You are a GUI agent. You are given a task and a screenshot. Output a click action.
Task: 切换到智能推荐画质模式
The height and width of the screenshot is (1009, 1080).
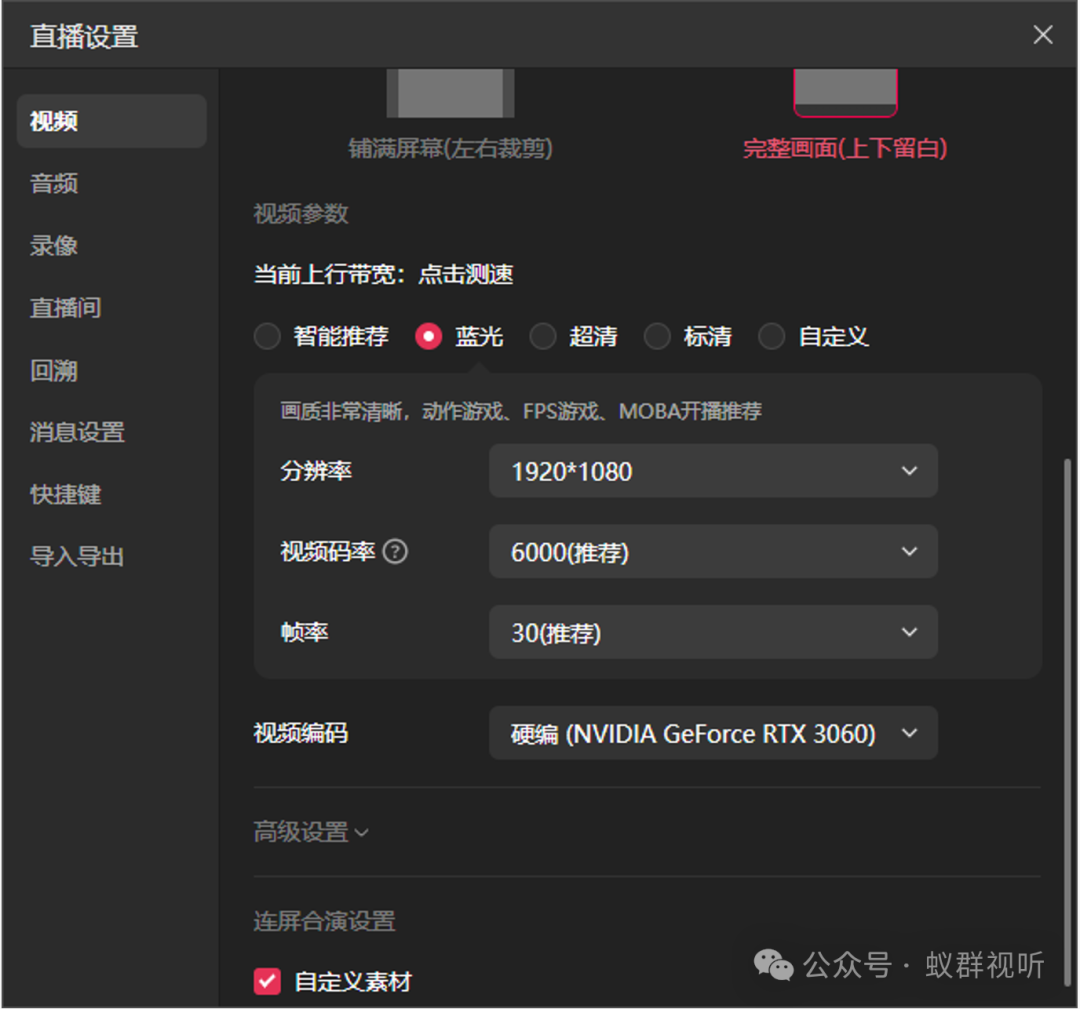267,337
